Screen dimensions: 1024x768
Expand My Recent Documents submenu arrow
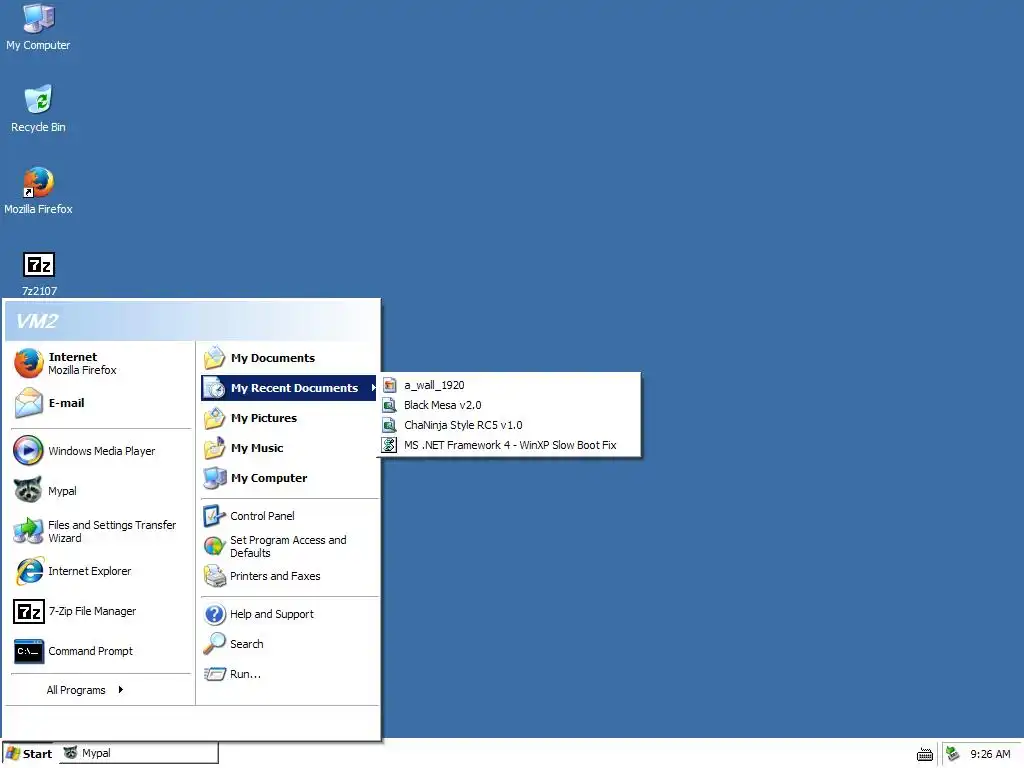click(x=373, y=388)
